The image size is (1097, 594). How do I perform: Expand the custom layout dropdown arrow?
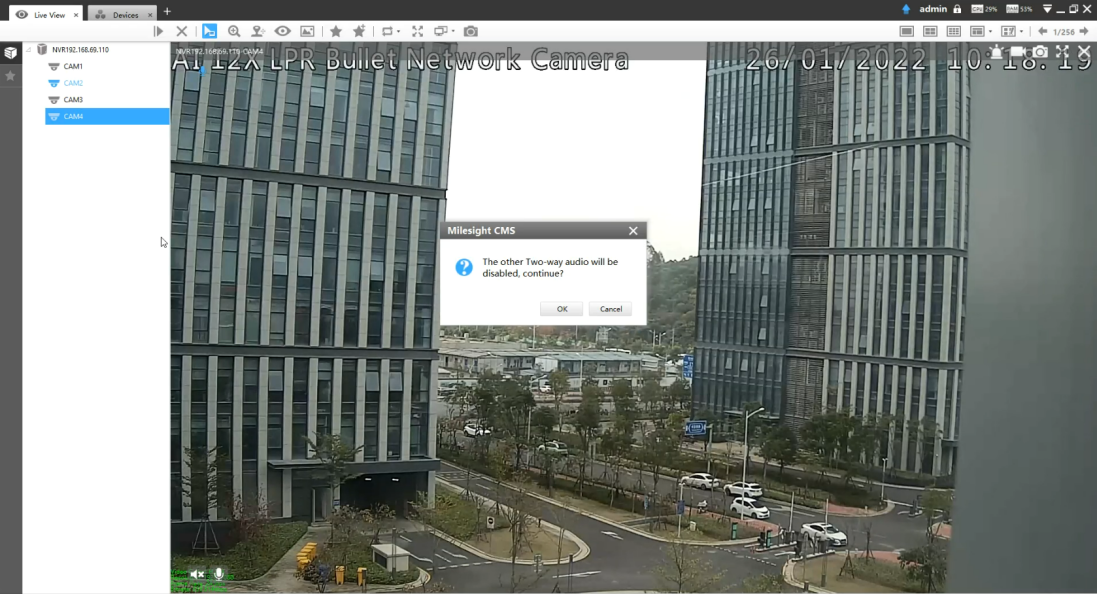pos(1021,31)
